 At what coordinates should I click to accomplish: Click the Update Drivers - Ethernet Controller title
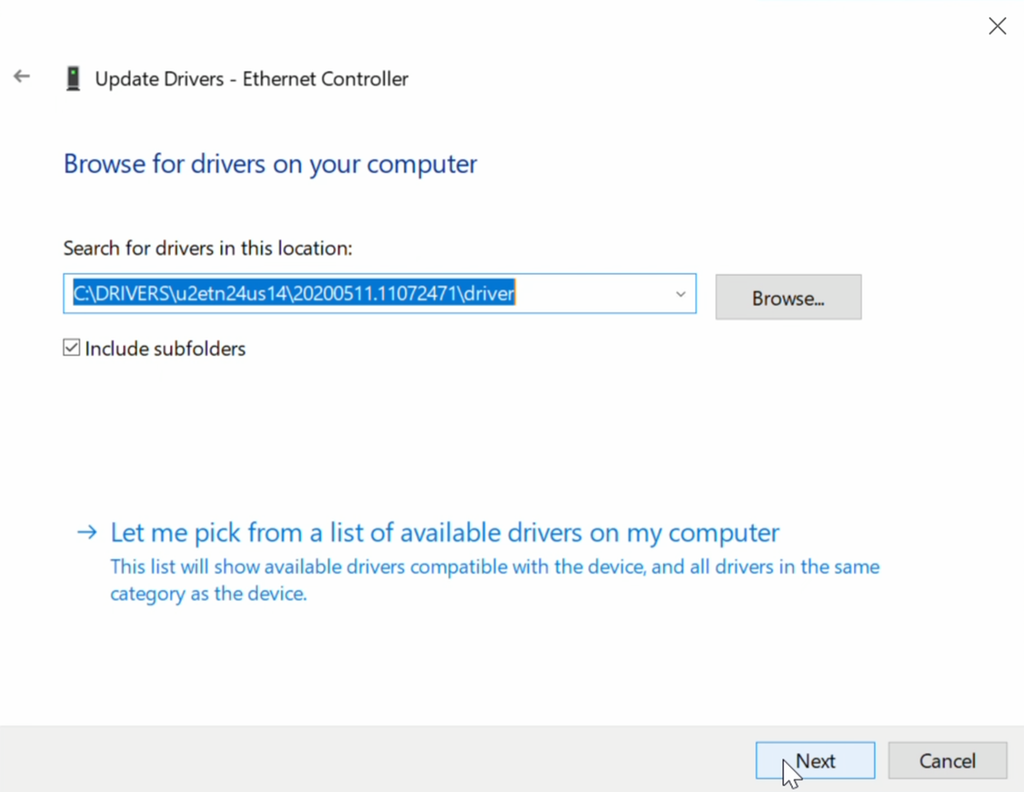[x=251, y=79]
